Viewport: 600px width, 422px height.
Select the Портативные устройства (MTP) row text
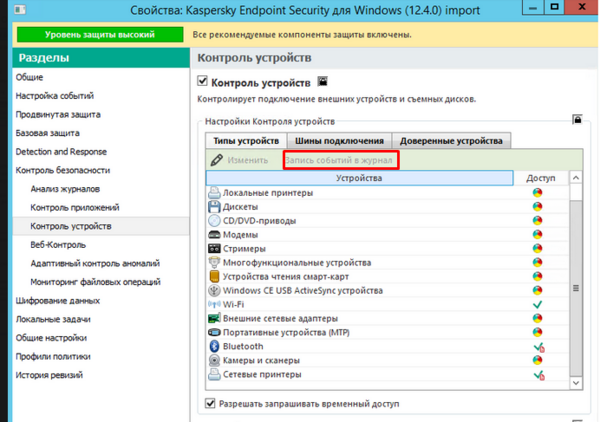[x=287, y=332]
